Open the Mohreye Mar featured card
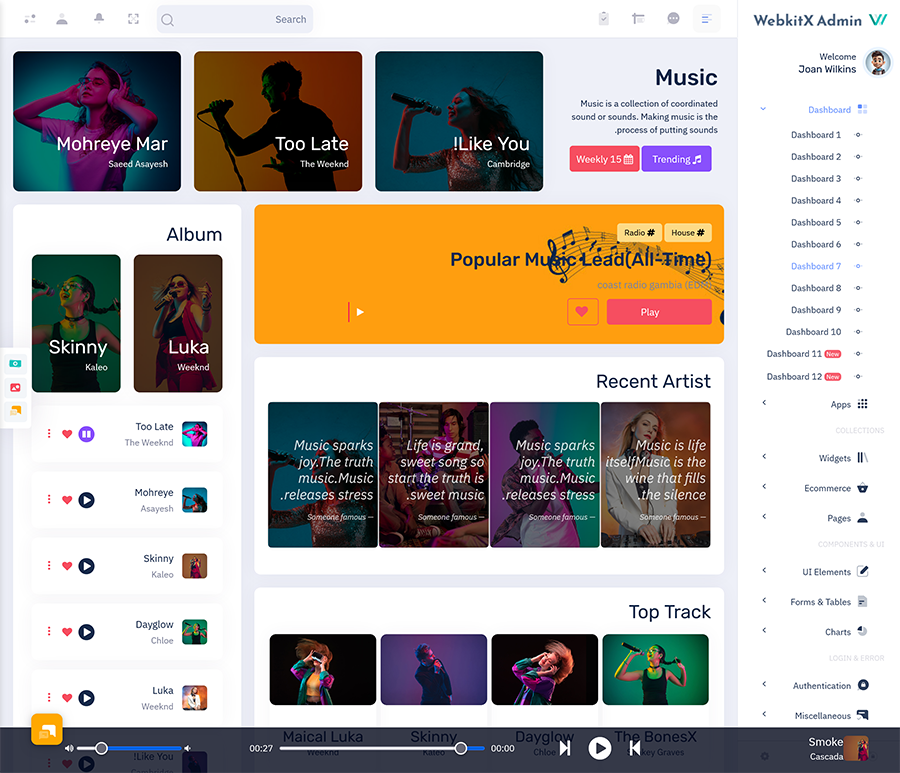900x773 pixels. [97, 121]
